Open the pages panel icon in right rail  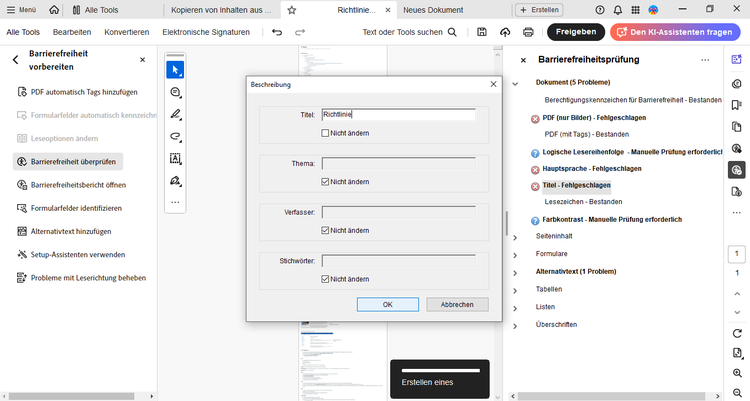737,127
